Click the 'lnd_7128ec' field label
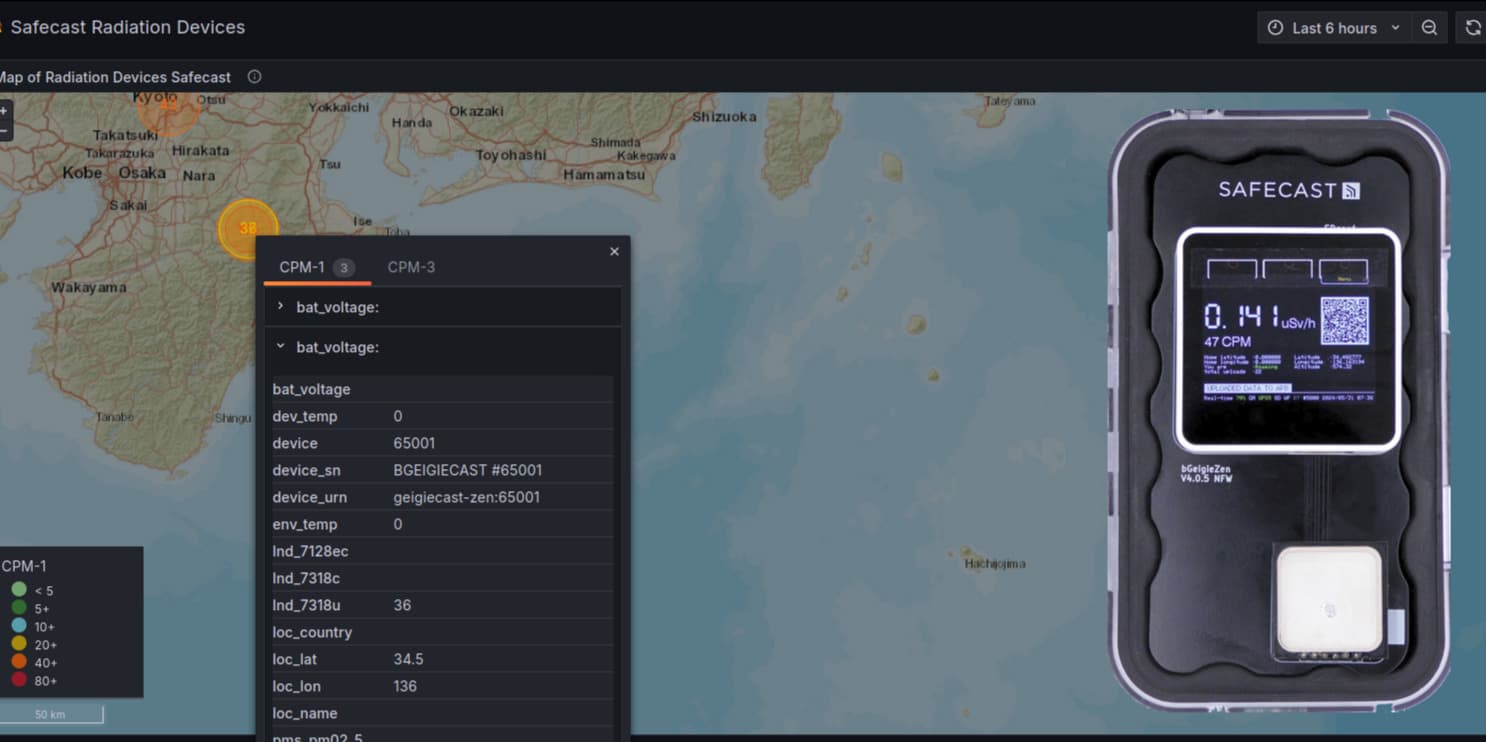Image resolution: width=1486 pixels, height=742 pixels. [x=310, y=551]
